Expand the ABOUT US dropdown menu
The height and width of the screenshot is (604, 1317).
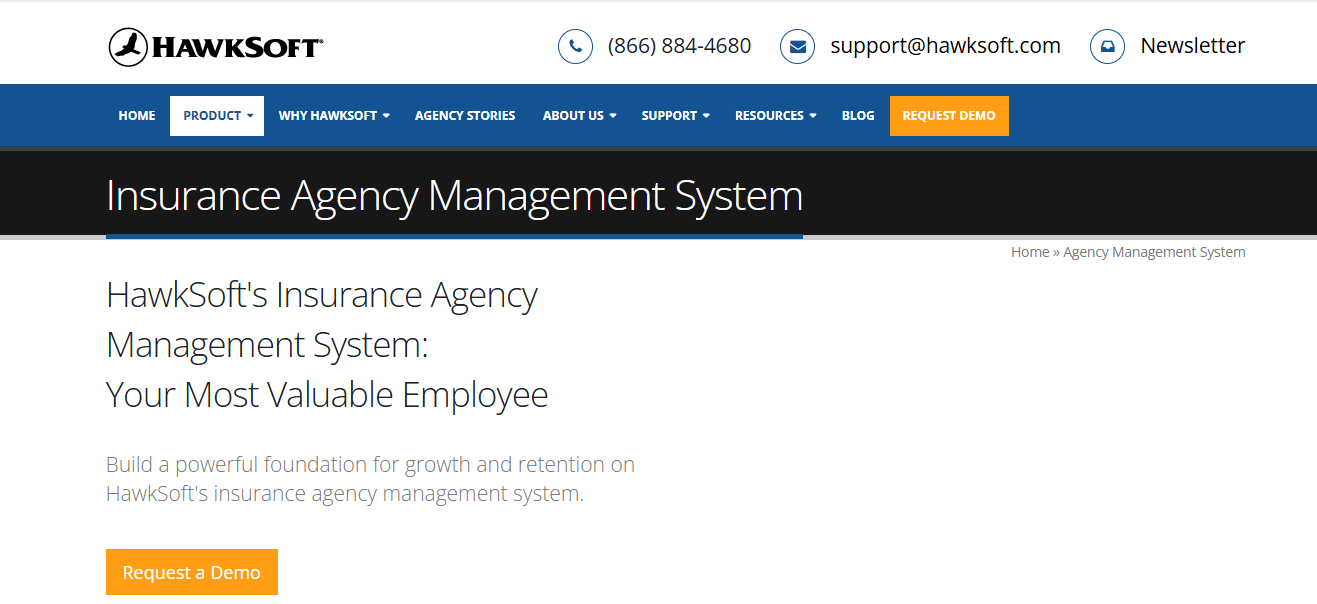click(579, 116)
